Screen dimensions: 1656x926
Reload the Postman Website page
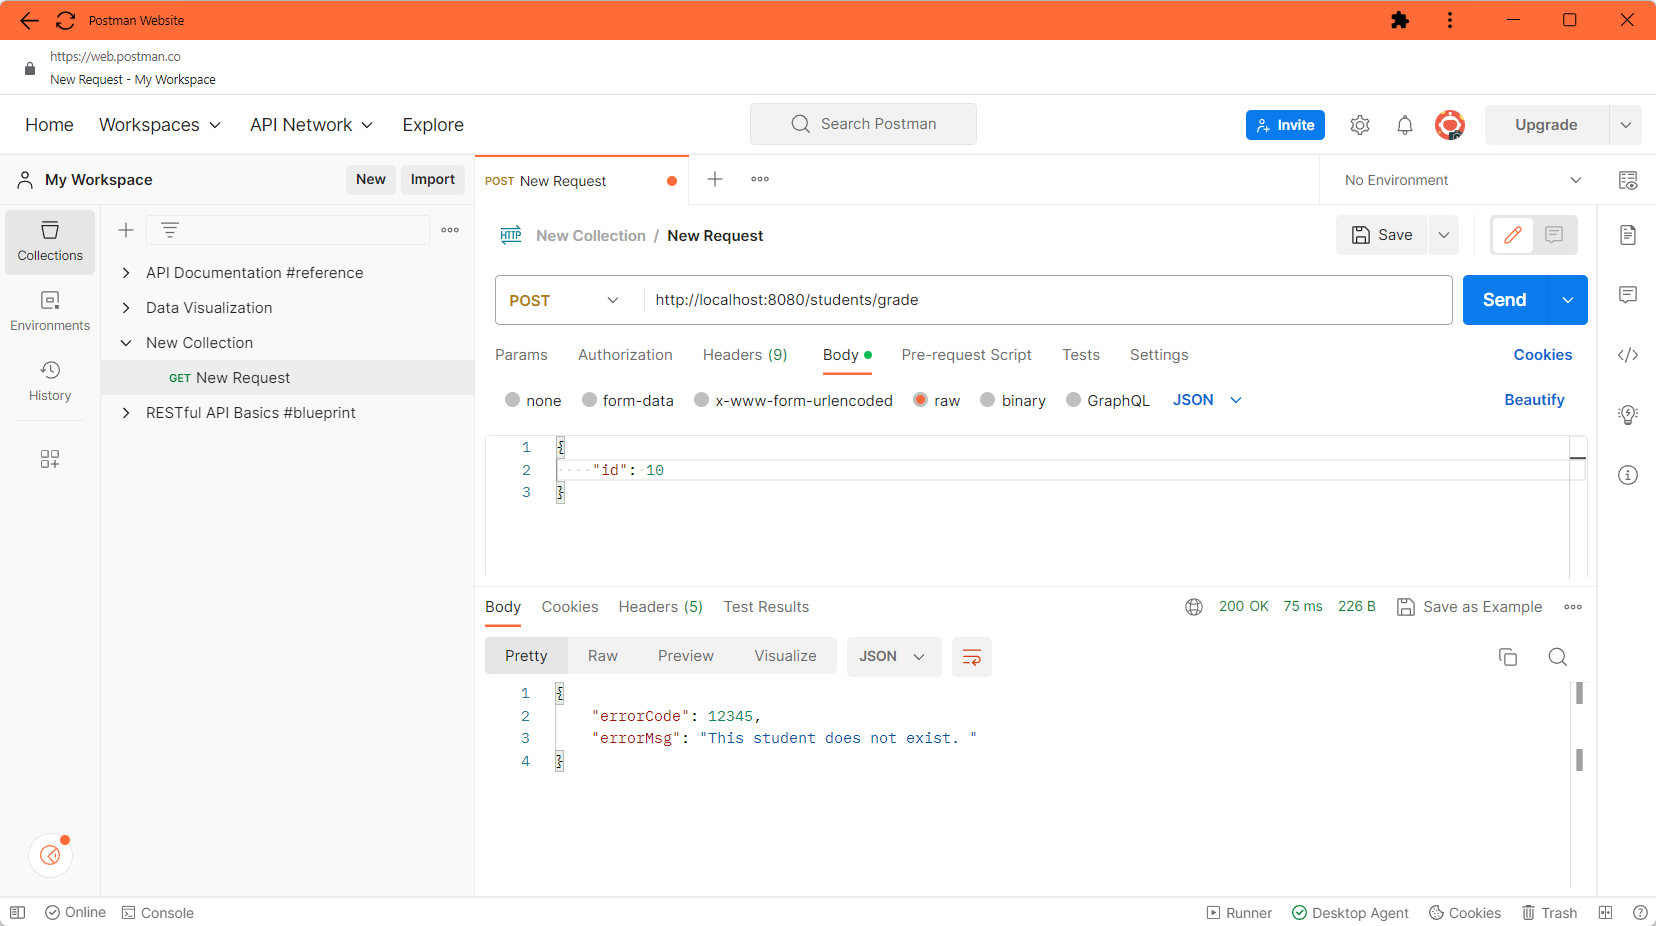[66, 20]
